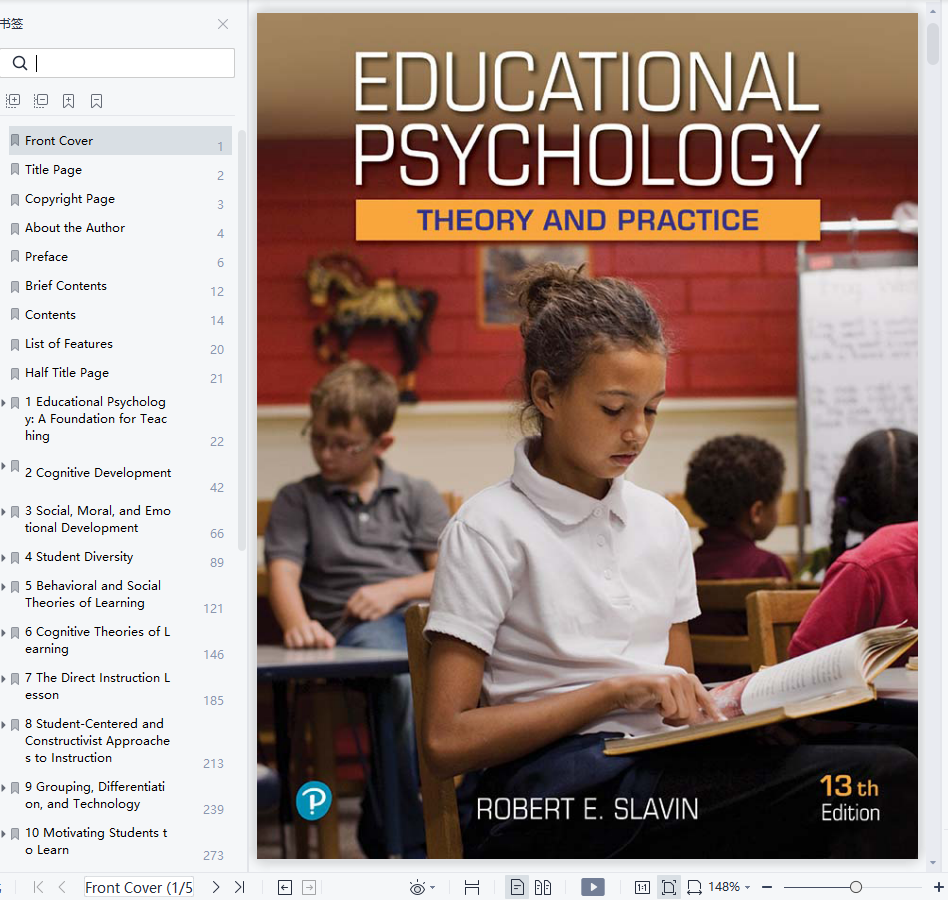Click the bookmark icon beside Brief Contents

(x=15, y=286)
